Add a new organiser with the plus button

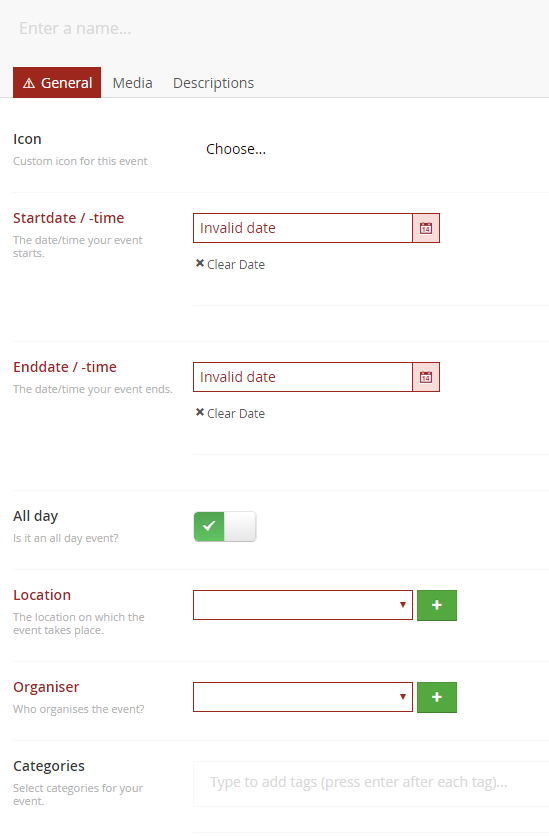point(437,697)
